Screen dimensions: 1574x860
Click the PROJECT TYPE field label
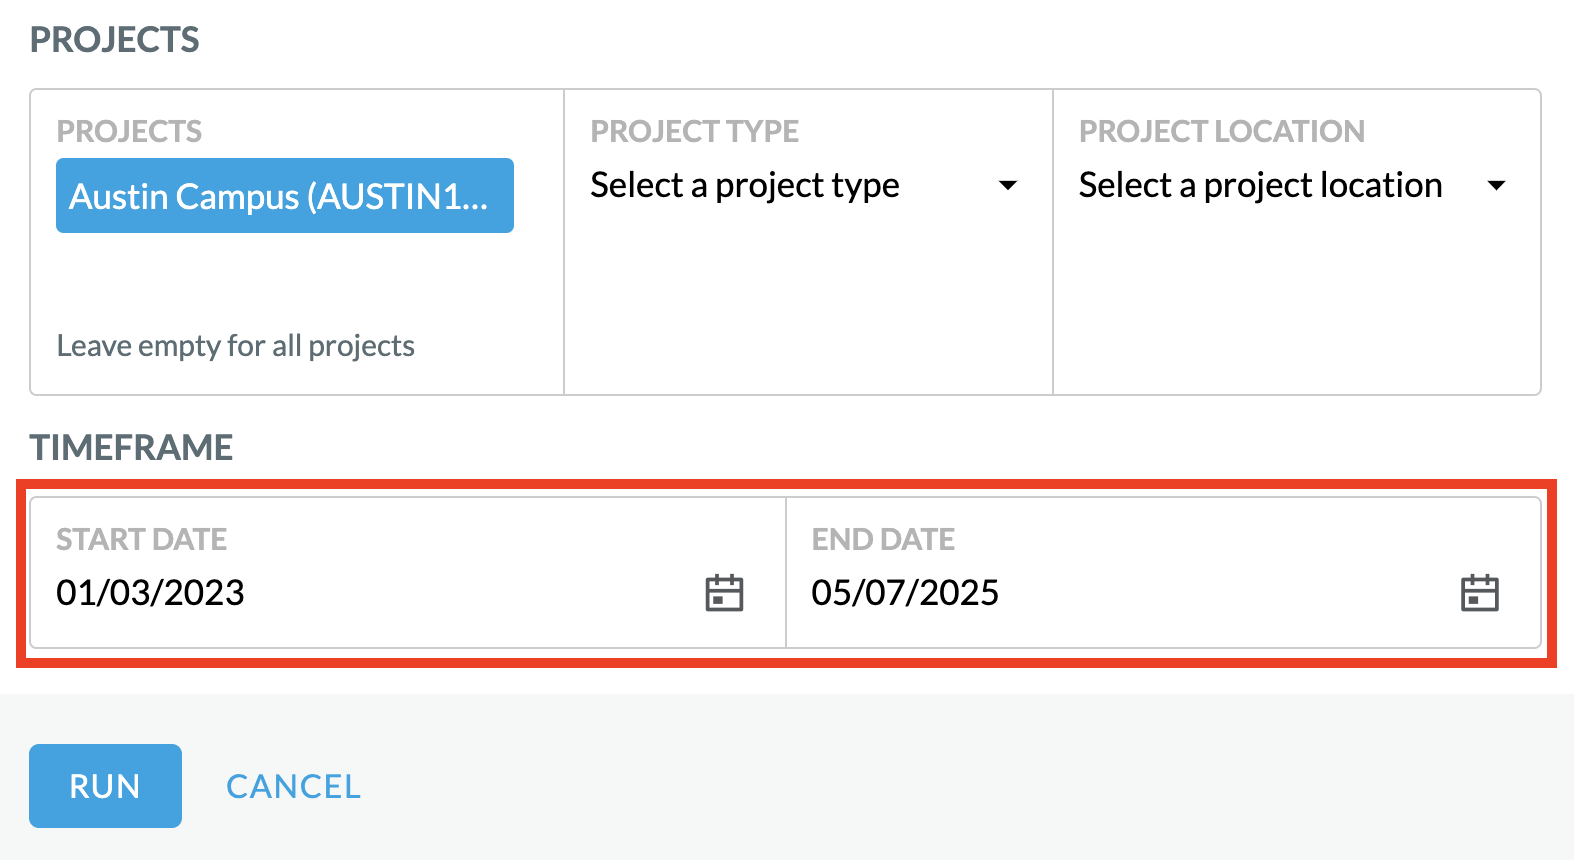coord(694,131)
